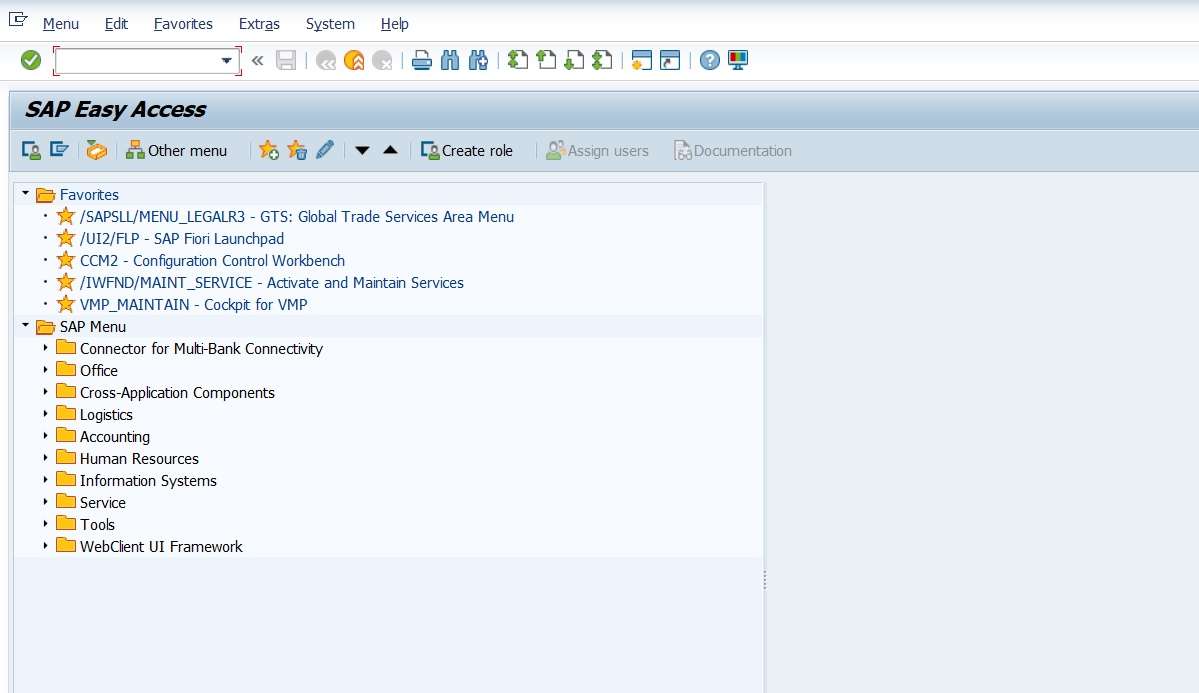The image size is (1199, 693).
Task: Click the Customize Local Layout monitor icon
Action: coord(738,60)
